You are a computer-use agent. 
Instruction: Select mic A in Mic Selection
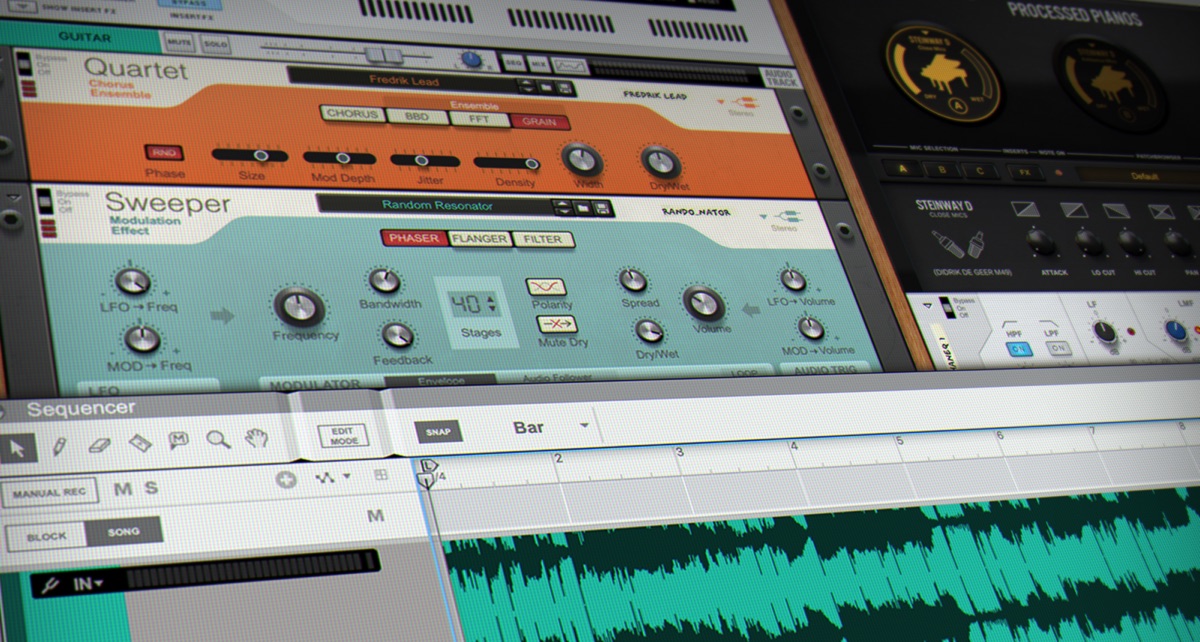904,169
